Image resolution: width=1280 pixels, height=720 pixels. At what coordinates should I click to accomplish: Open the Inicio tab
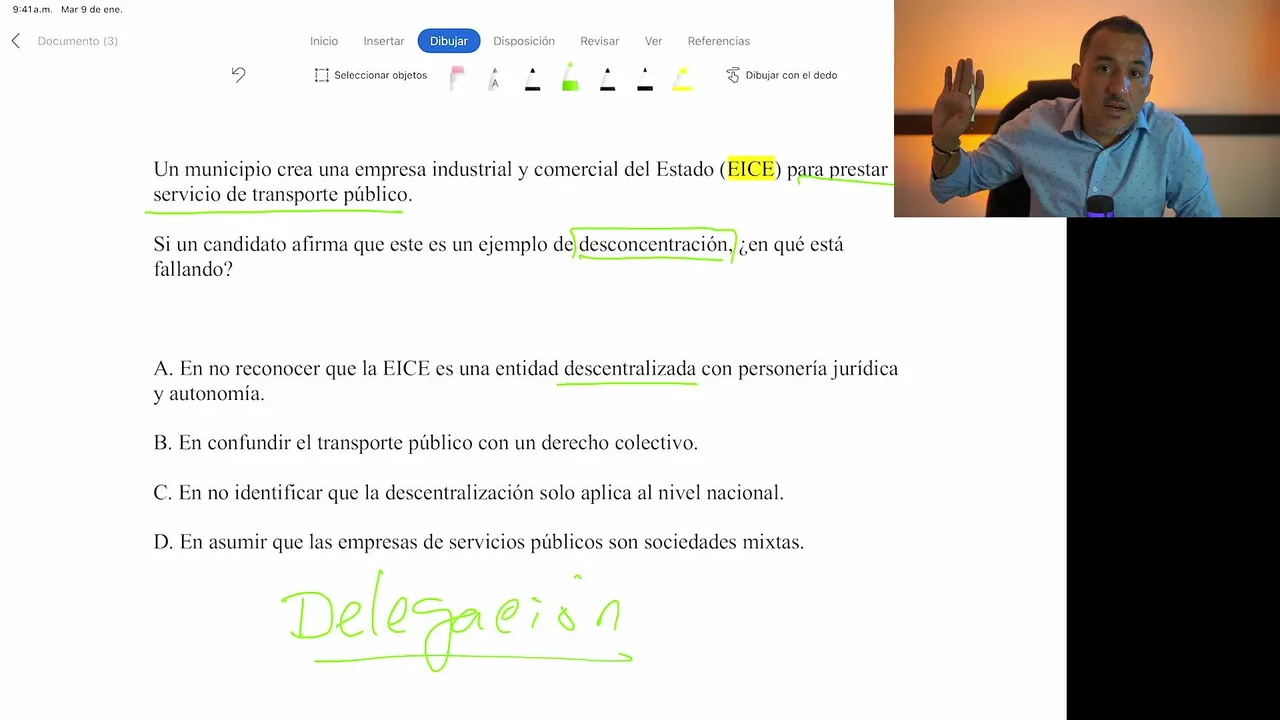[x=324, y=41]
